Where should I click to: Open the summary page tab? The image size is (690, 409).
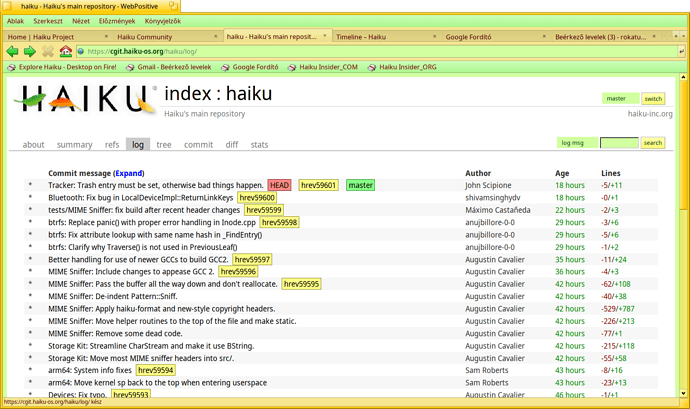coord(74,144)
